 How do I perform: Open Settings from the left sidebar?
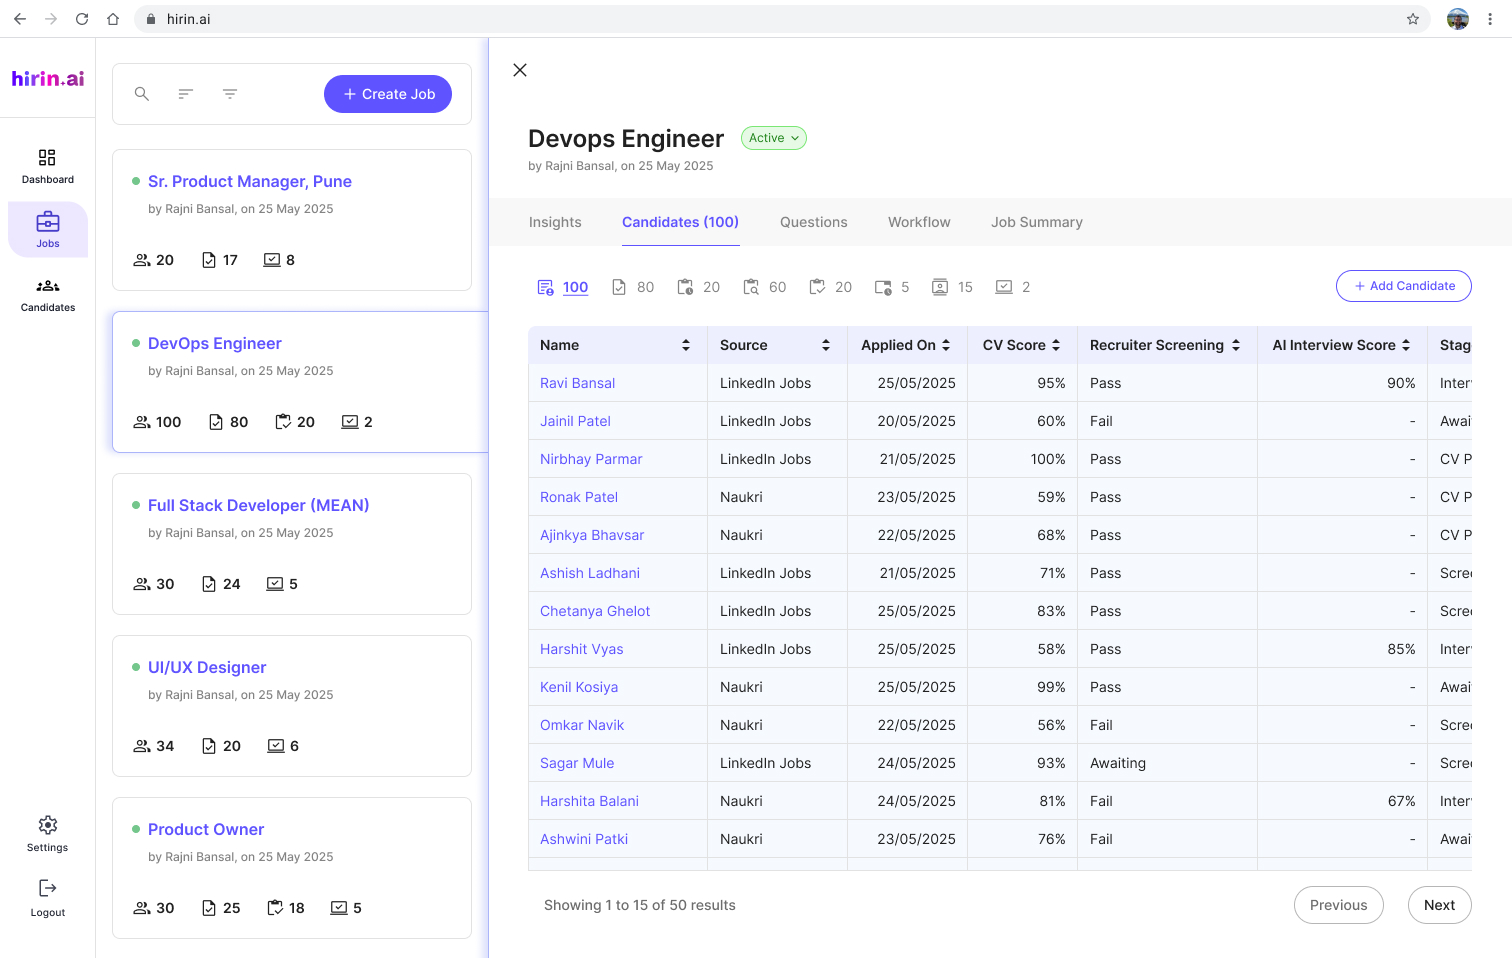click(x=47, y=833)
